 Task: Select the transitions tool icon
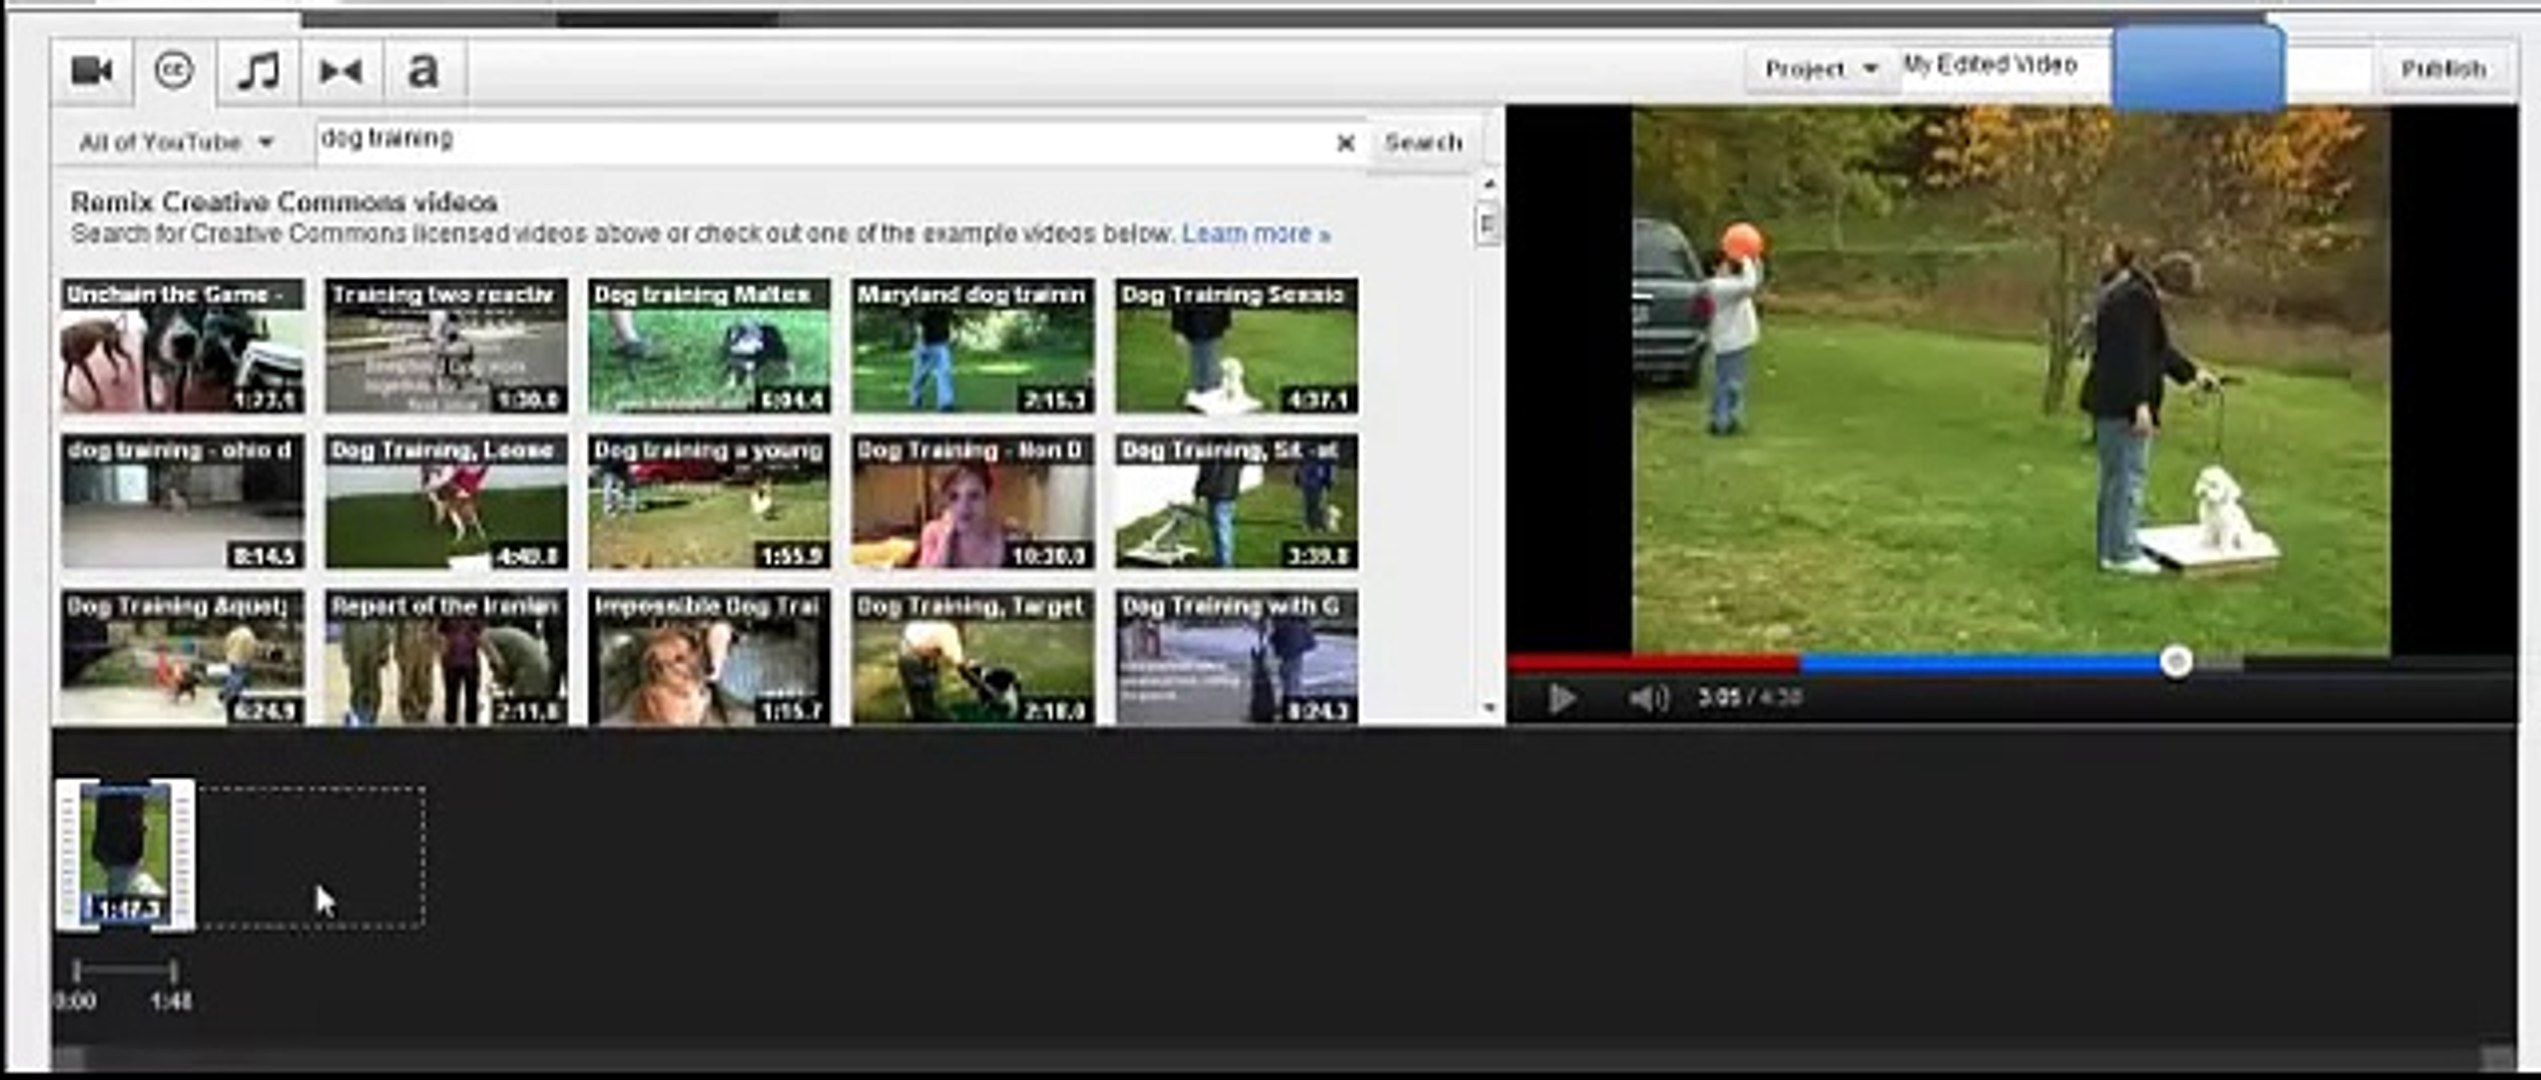click(343, 70)
